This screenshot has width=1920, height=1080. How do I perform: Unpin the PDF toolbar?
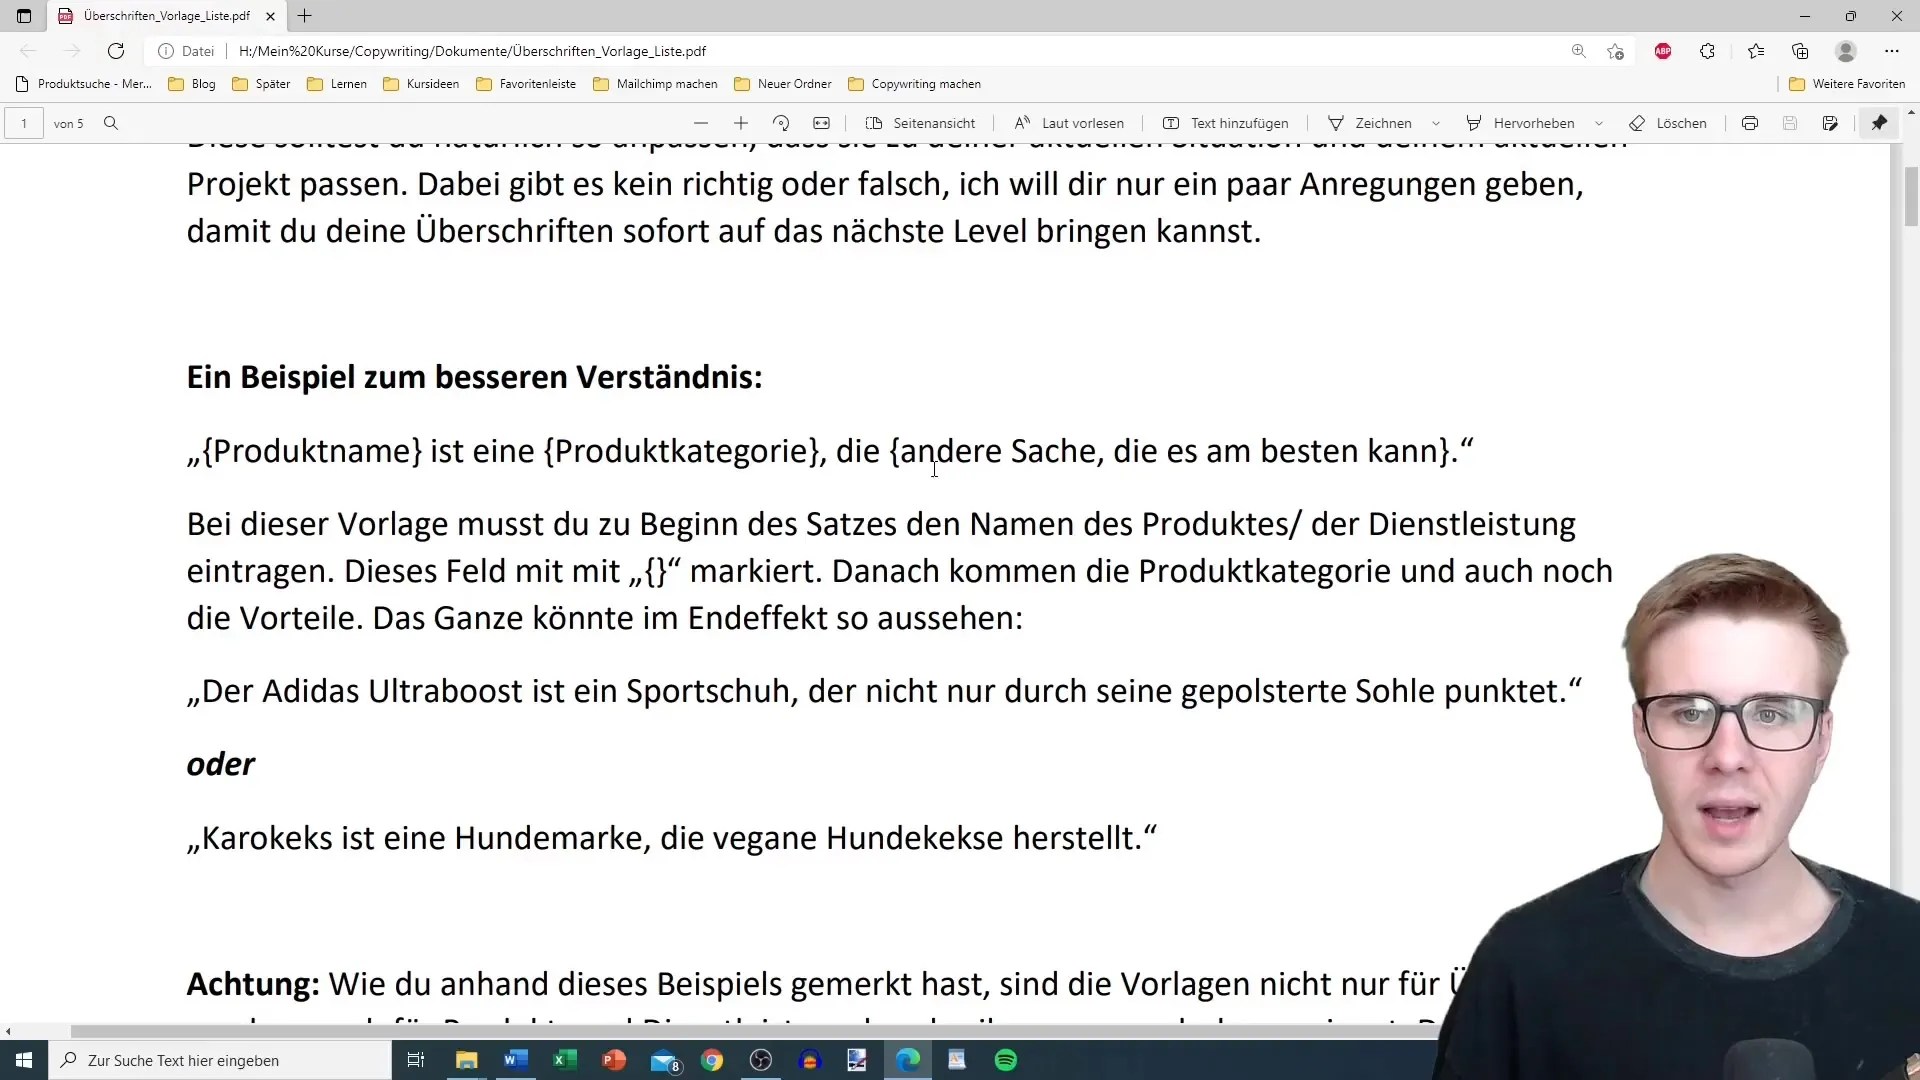tap(1879, 123)
